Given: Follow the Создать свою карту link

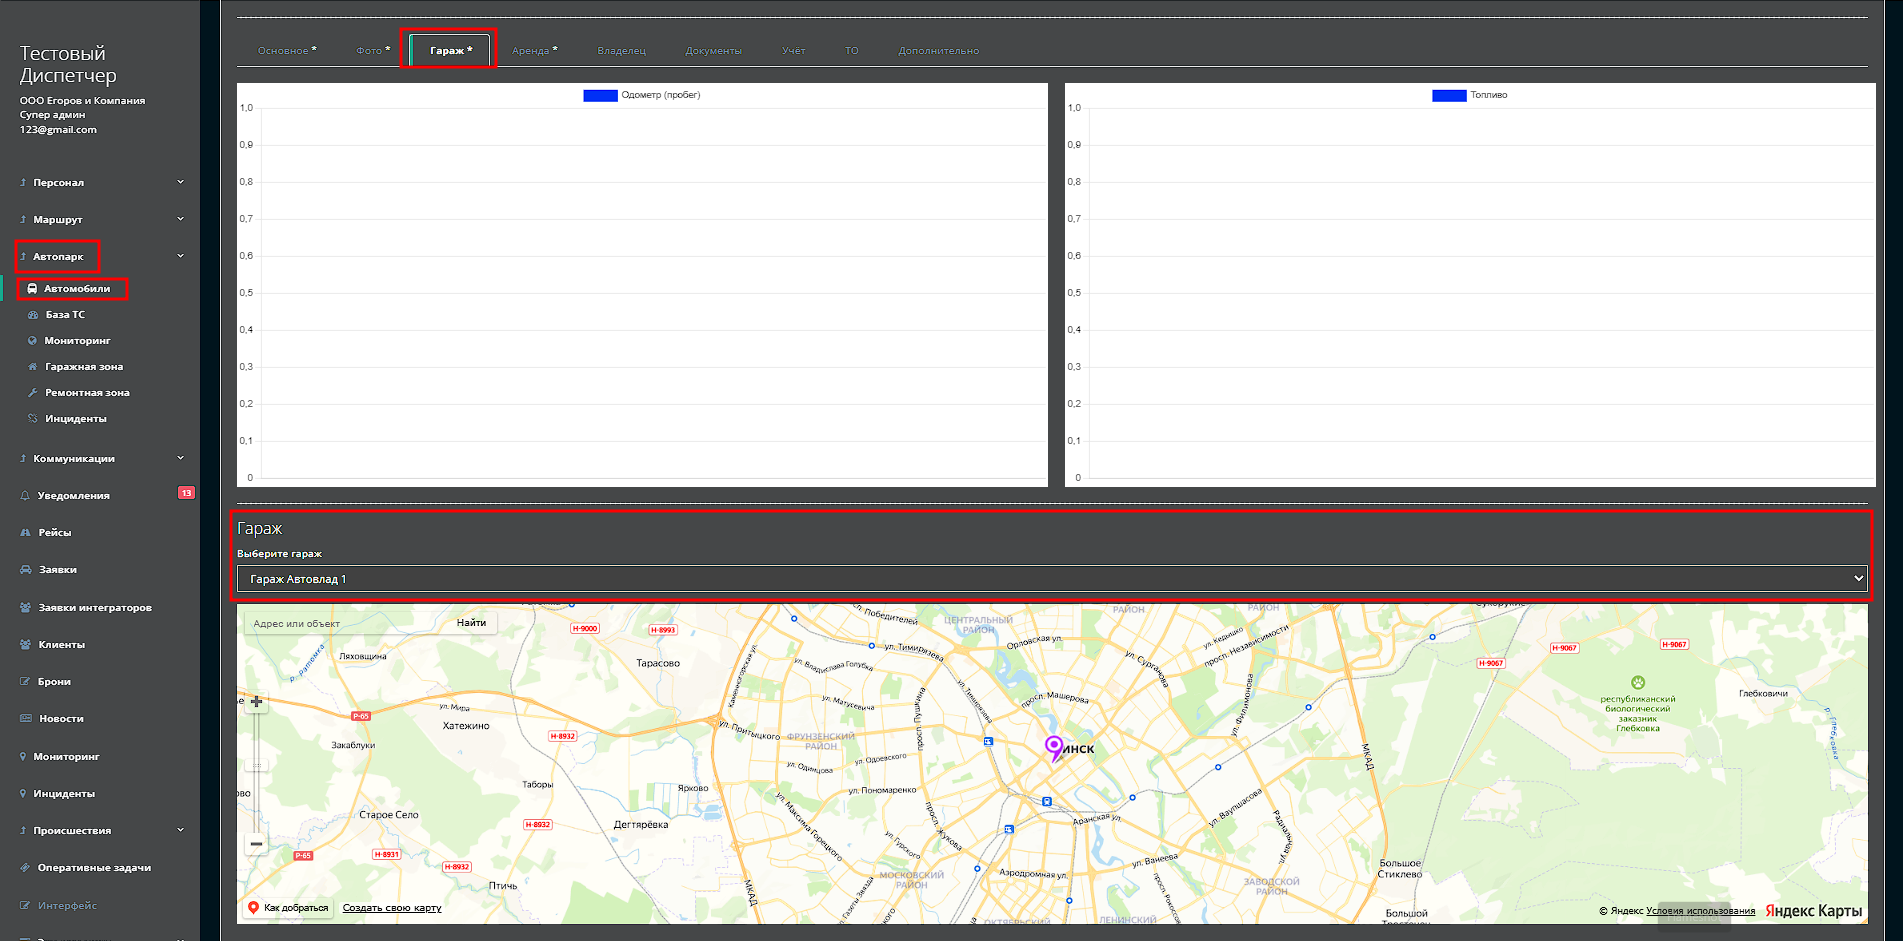Looking at the screenshot, I should pyautogui.click(x=392, y=908).
